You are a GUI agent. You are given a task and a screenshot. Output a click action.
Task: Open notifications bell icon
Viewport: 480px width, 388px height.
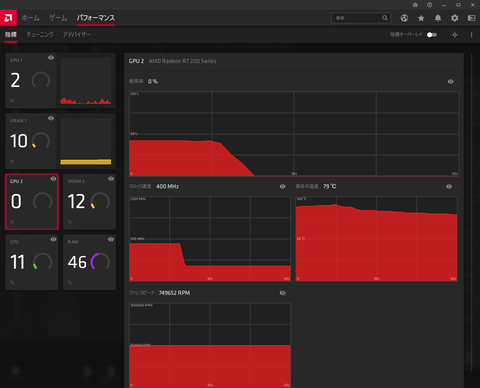tap(438, 18)
